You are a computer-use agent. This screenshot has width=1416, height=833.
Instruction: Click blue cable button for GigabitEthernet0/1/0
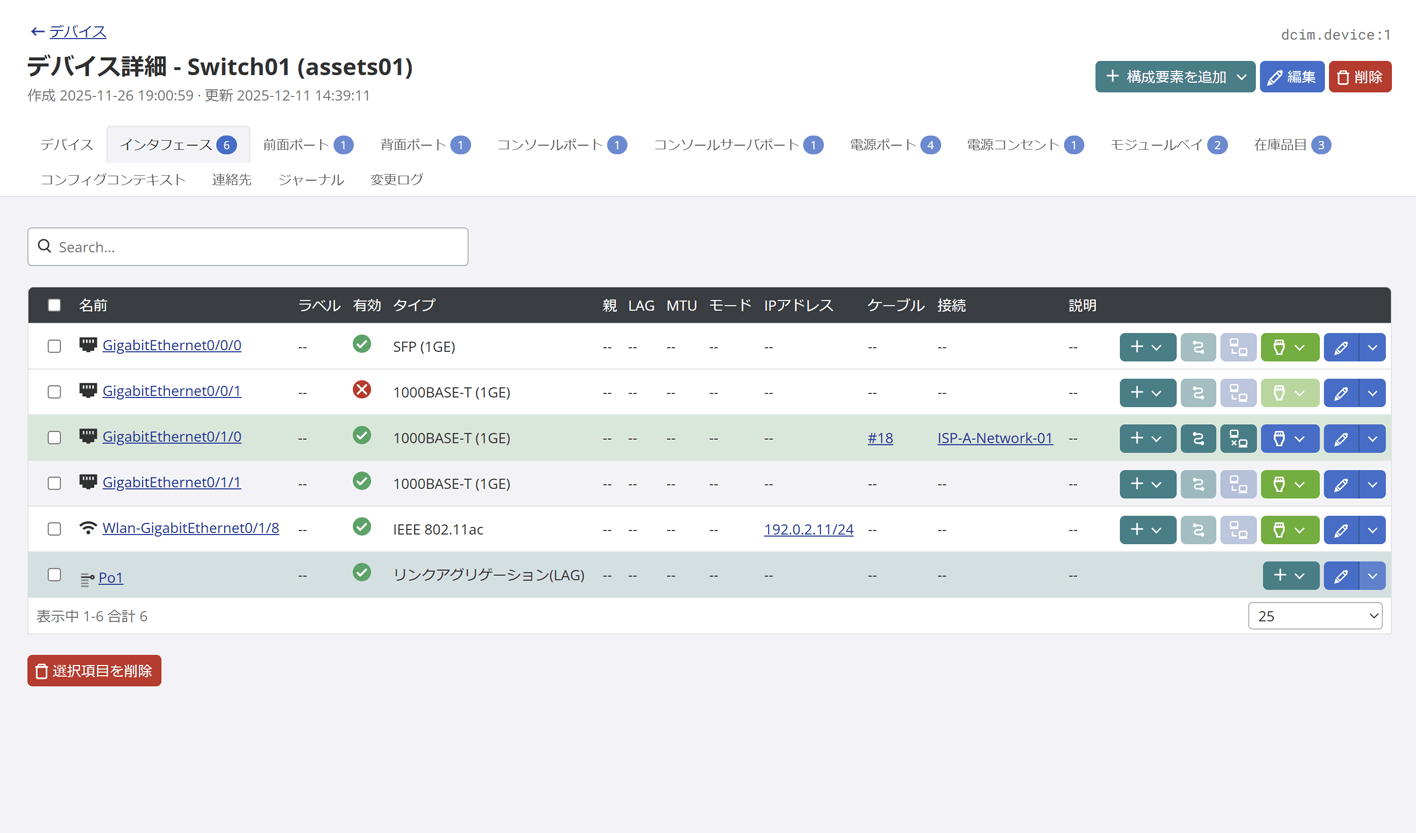pos(1289,438)
